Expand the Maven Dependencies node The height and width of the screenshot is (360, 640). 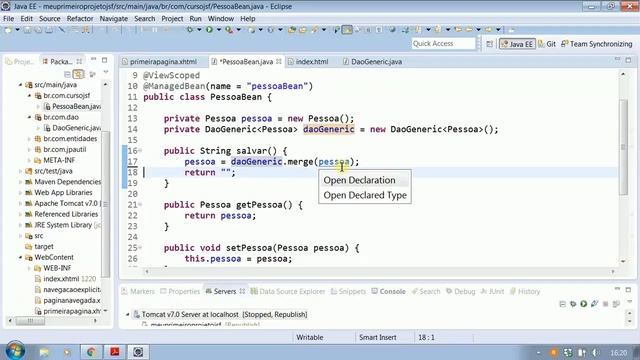20,182
